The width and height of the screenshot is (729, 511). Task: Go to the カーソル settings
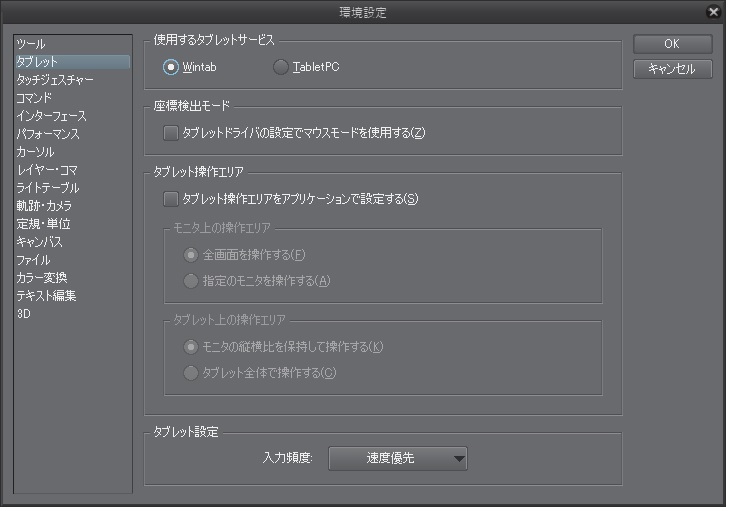point(73,152)
